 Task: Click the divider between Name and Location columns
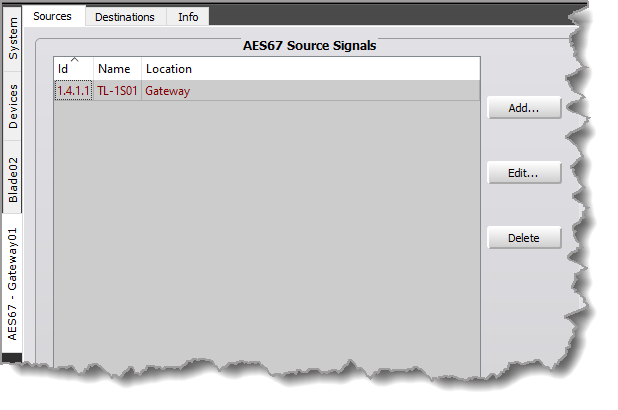(x=141, y=69)
